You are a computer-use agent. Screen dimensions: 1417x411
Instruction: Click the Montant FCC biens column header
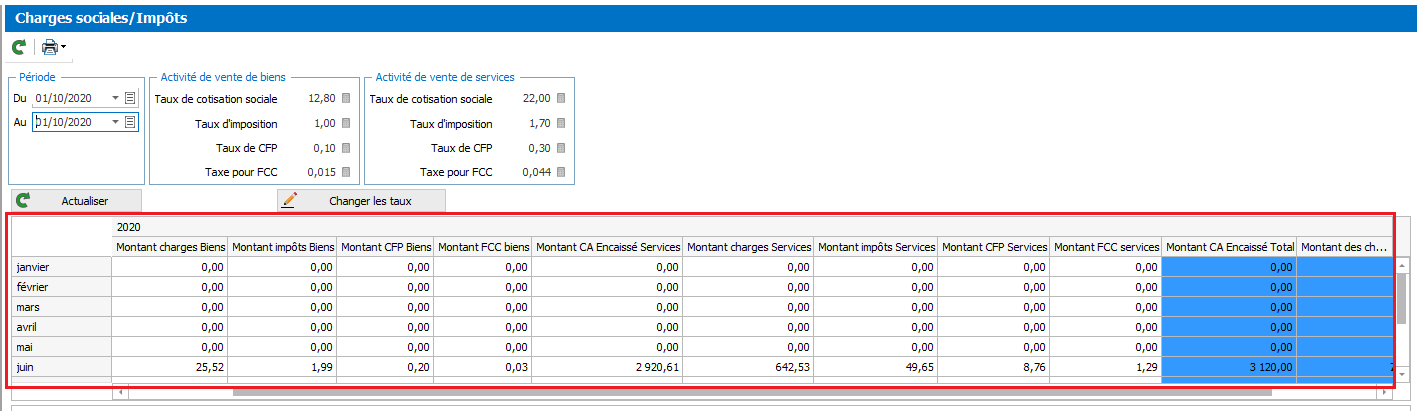click(x=483, y=247)
